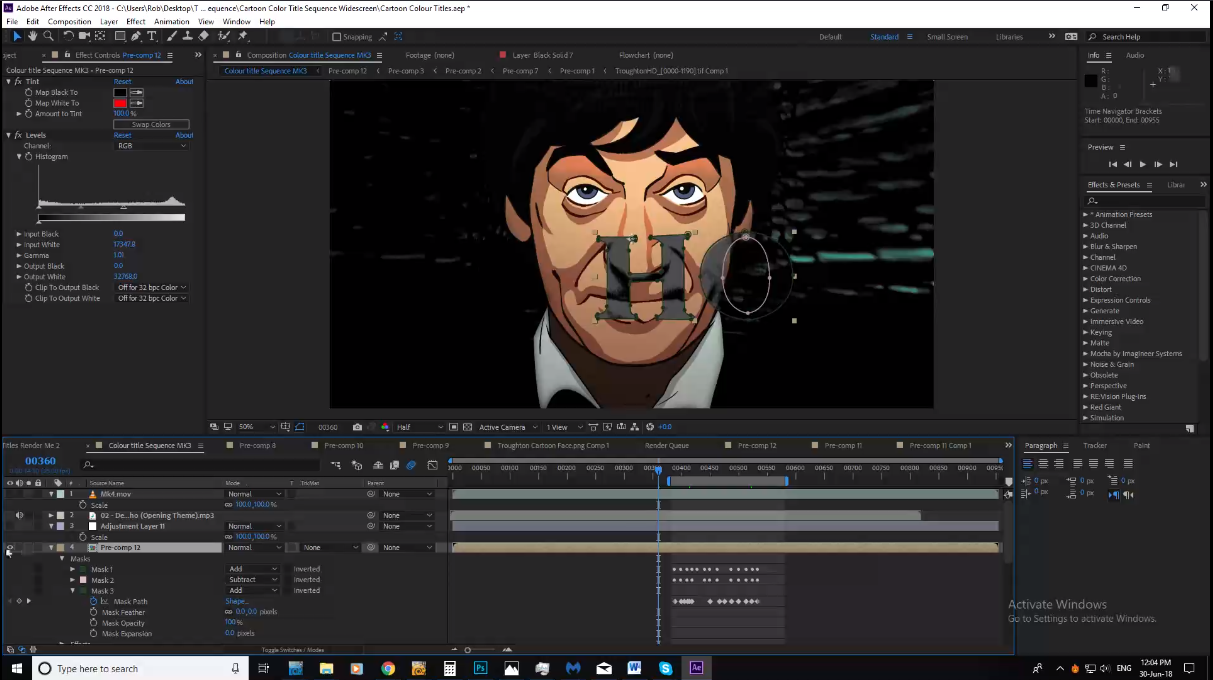Screen dimensions: 1213x680
Task: Mute audio of the Opening Theme mp3 layer
Action: pyautogui.click(x=19, y=515)
